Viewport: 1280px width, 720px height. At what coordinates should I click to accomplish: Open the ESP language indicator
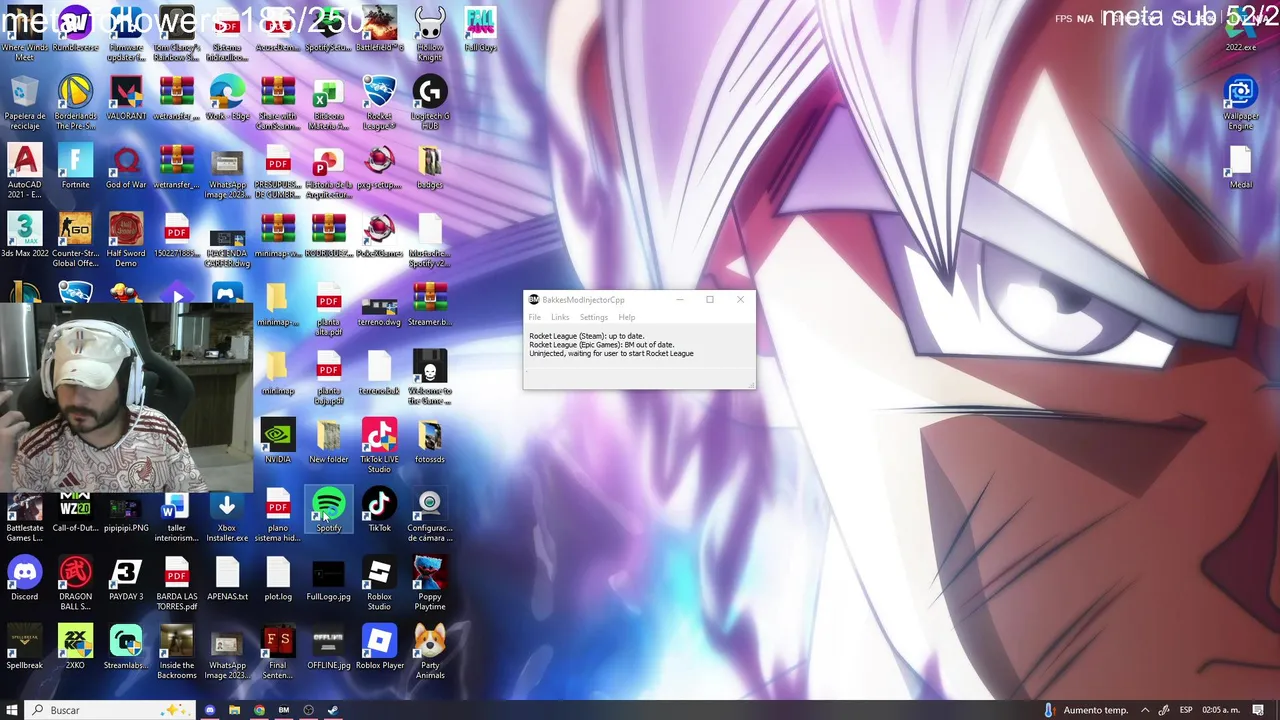(1186, 710)
